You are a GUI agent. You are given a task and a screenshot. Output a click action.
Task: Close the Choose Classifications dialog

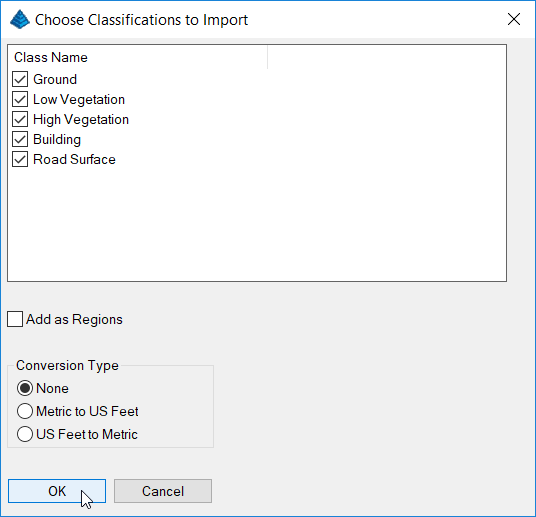(x=514, y=19)
